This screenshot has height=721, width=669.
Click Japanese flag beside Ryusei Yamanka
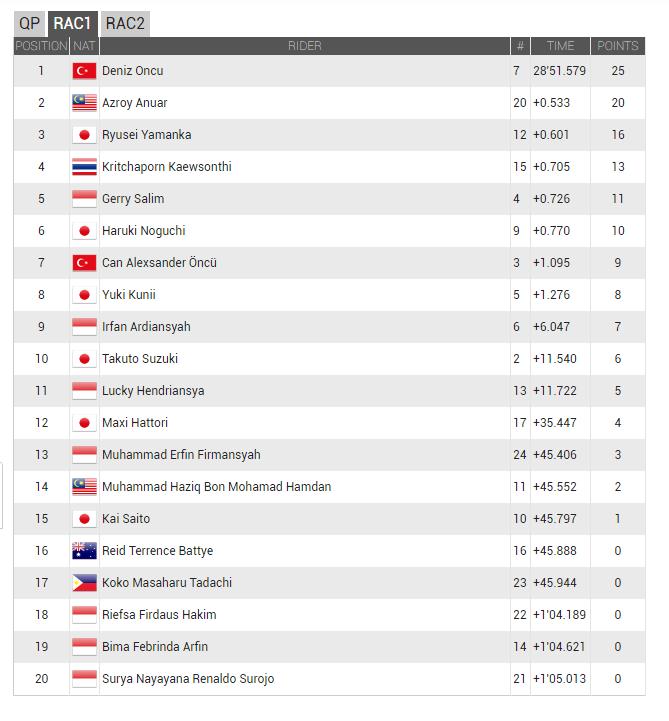(x=84, y=135)
